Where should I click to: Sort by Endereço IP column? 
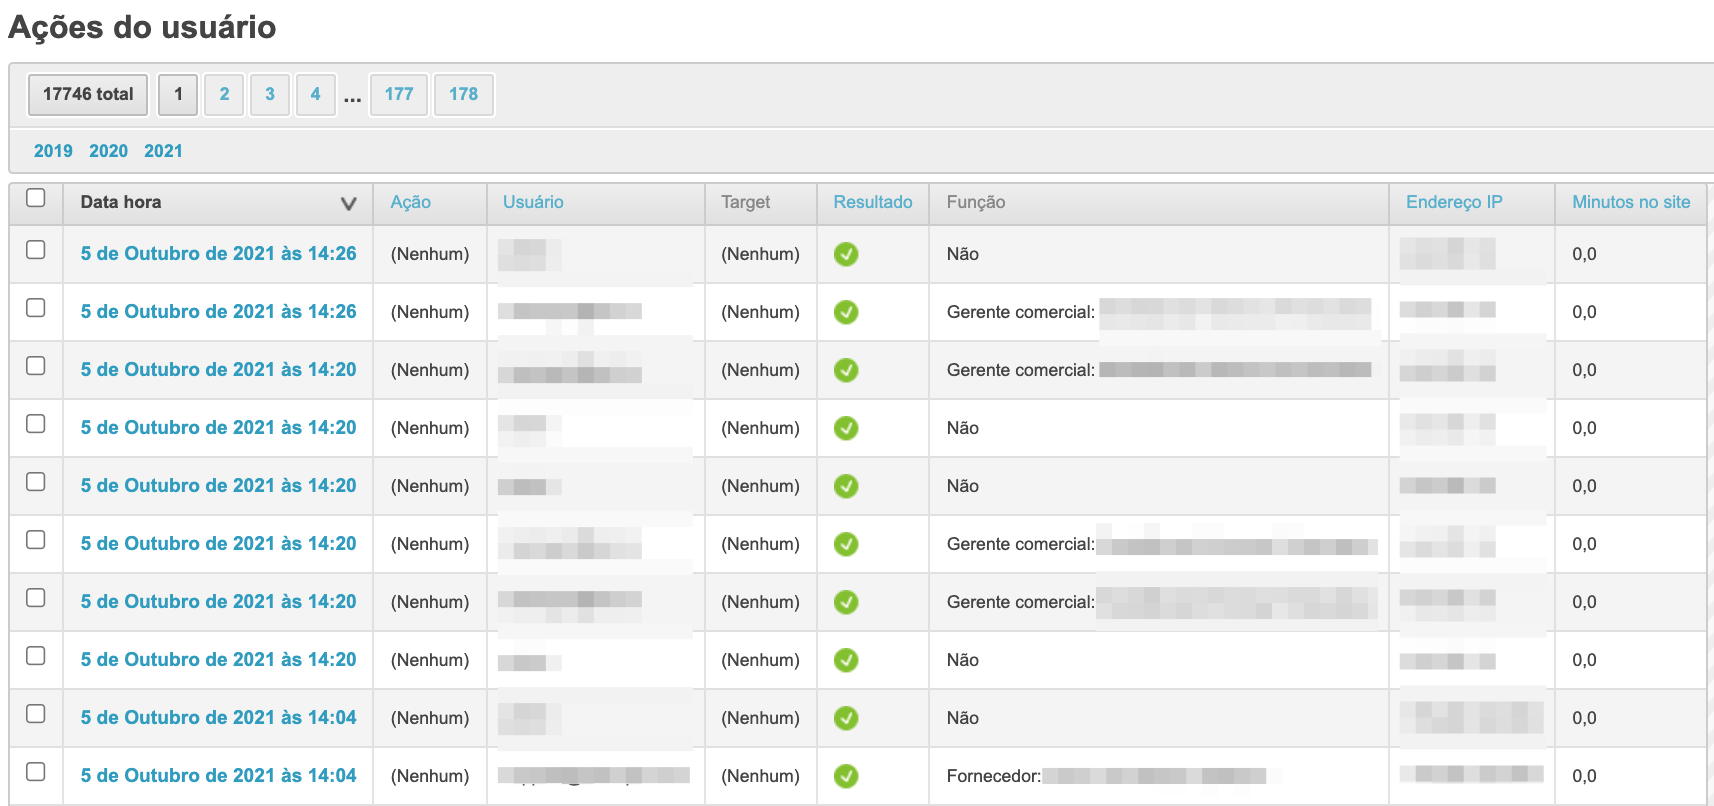click(1454, 202)
